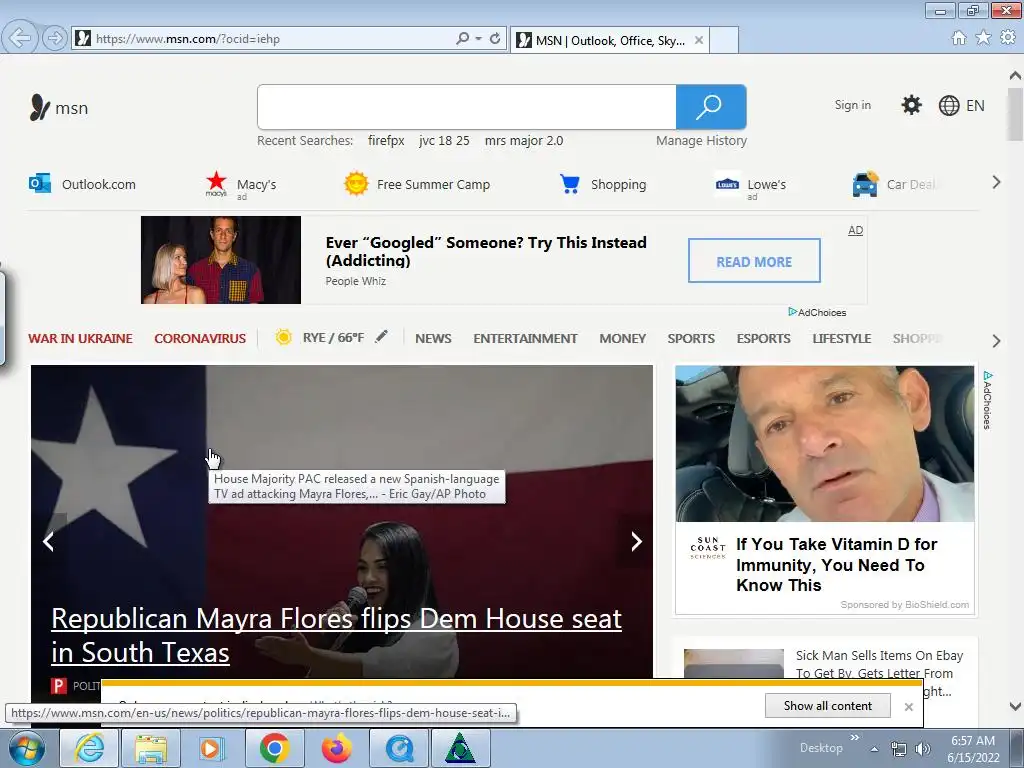This screenshot has height=768, width=1024.
Task: Open the RYE / 66°F weather link
Action: [332, 338]
